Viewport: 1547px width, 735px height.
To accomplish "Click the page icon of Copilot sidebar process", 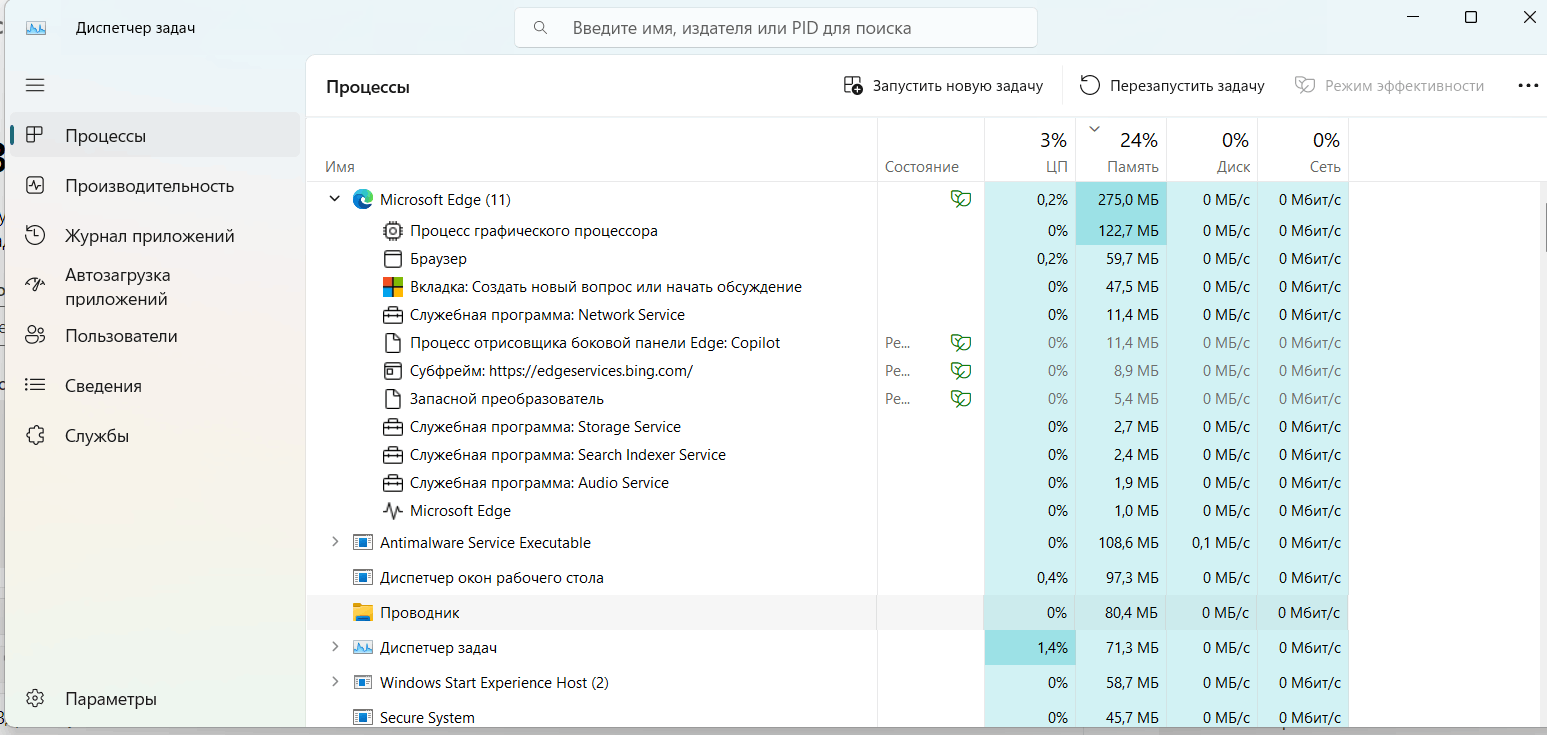I will 393,343.
